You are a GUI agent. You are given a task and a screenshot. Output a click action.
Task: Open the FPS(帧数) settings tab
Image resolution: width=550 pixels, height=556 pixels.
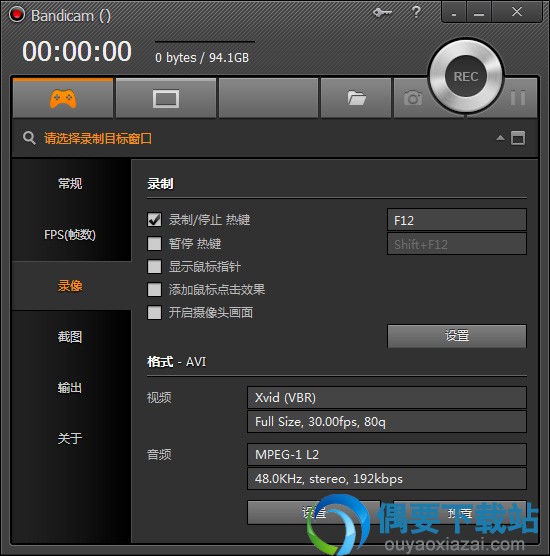coord(71,234)
